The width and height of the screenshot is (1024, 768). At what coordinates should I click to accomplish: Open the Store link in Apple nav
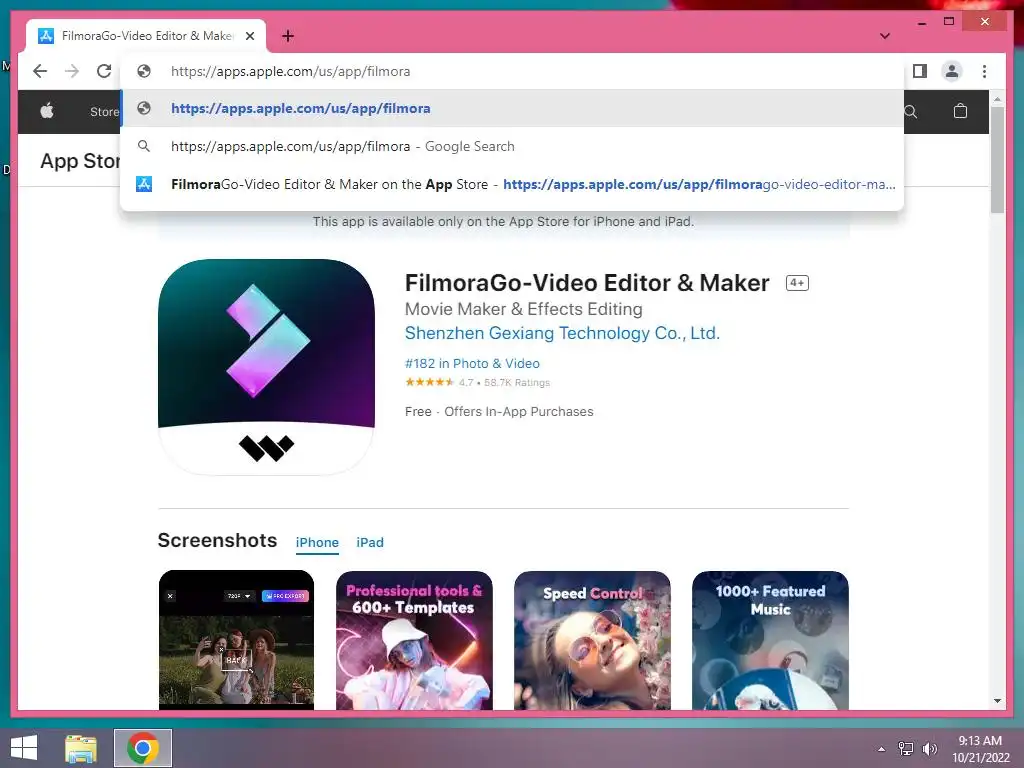[x=104, y=112]
